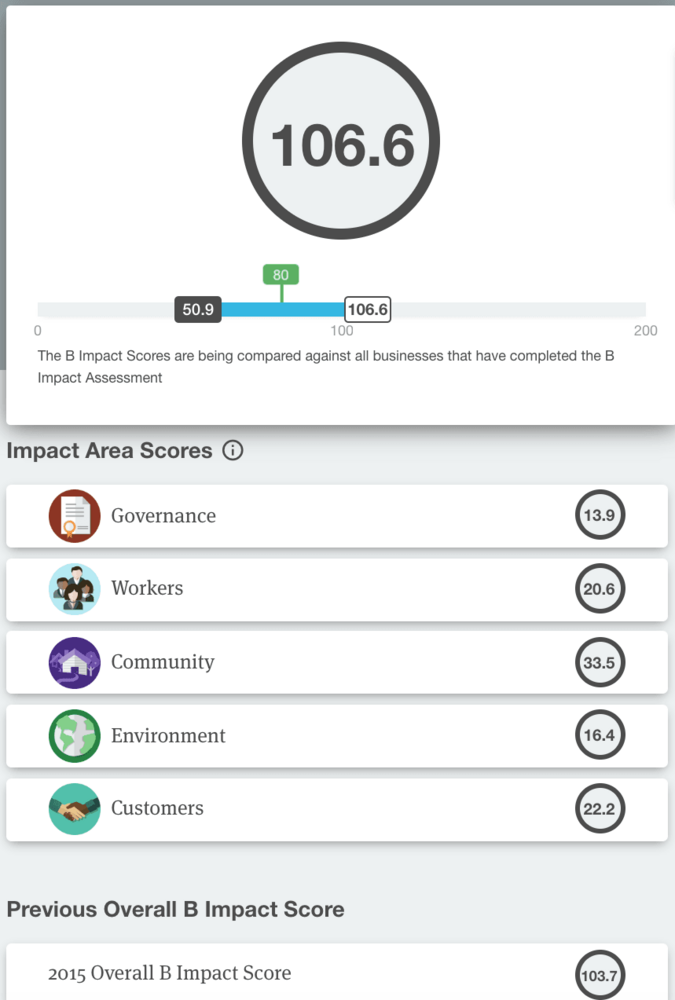Click the 103.7 previous score badge

coord(600,976)
